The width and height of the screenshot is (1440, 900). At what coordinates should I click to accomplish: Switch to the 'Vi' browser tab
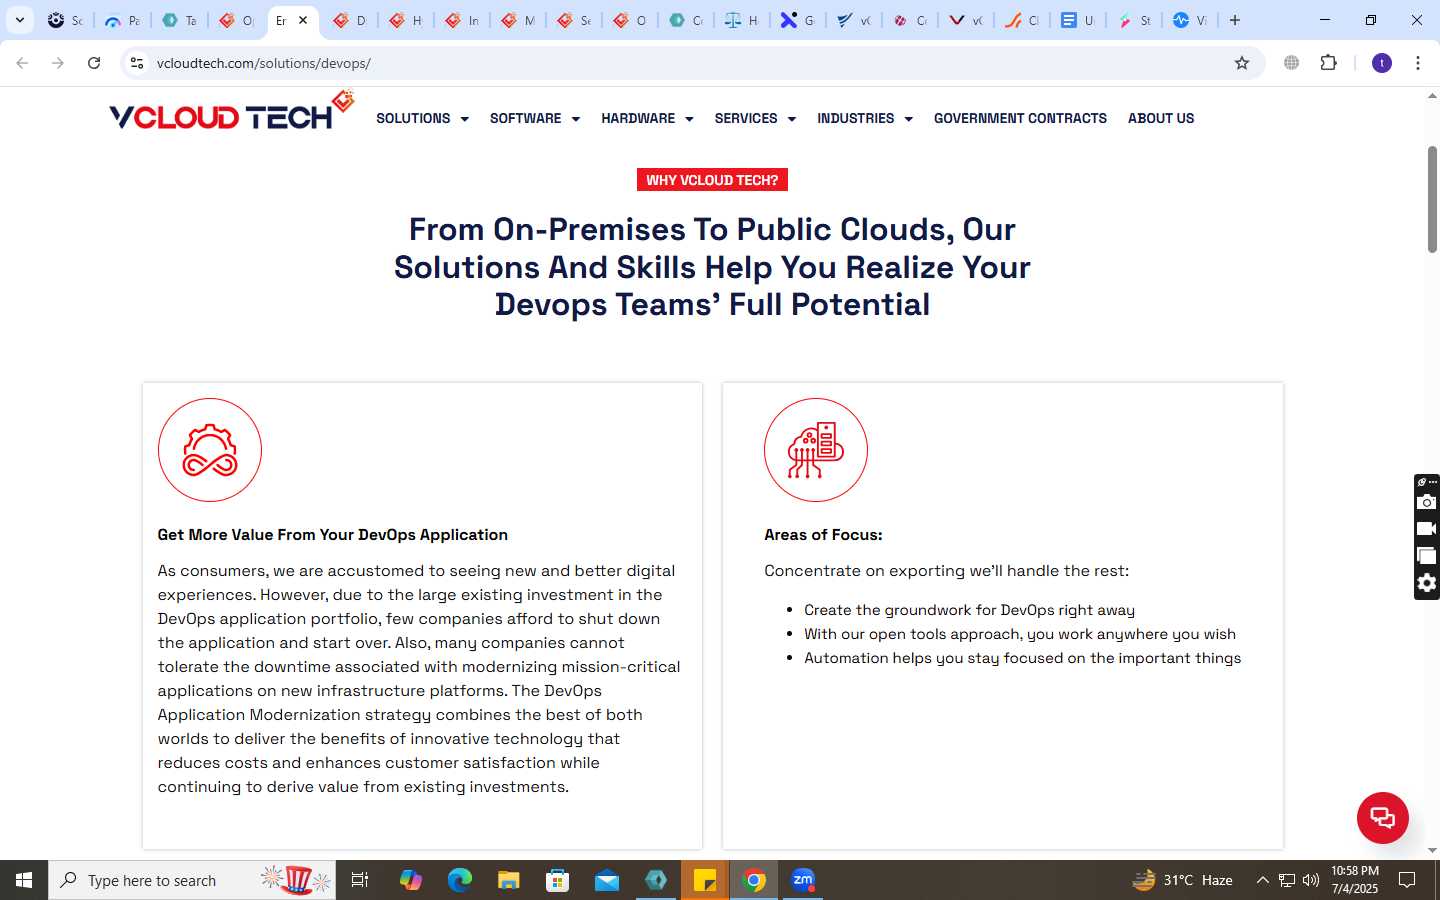point(1190,20)
